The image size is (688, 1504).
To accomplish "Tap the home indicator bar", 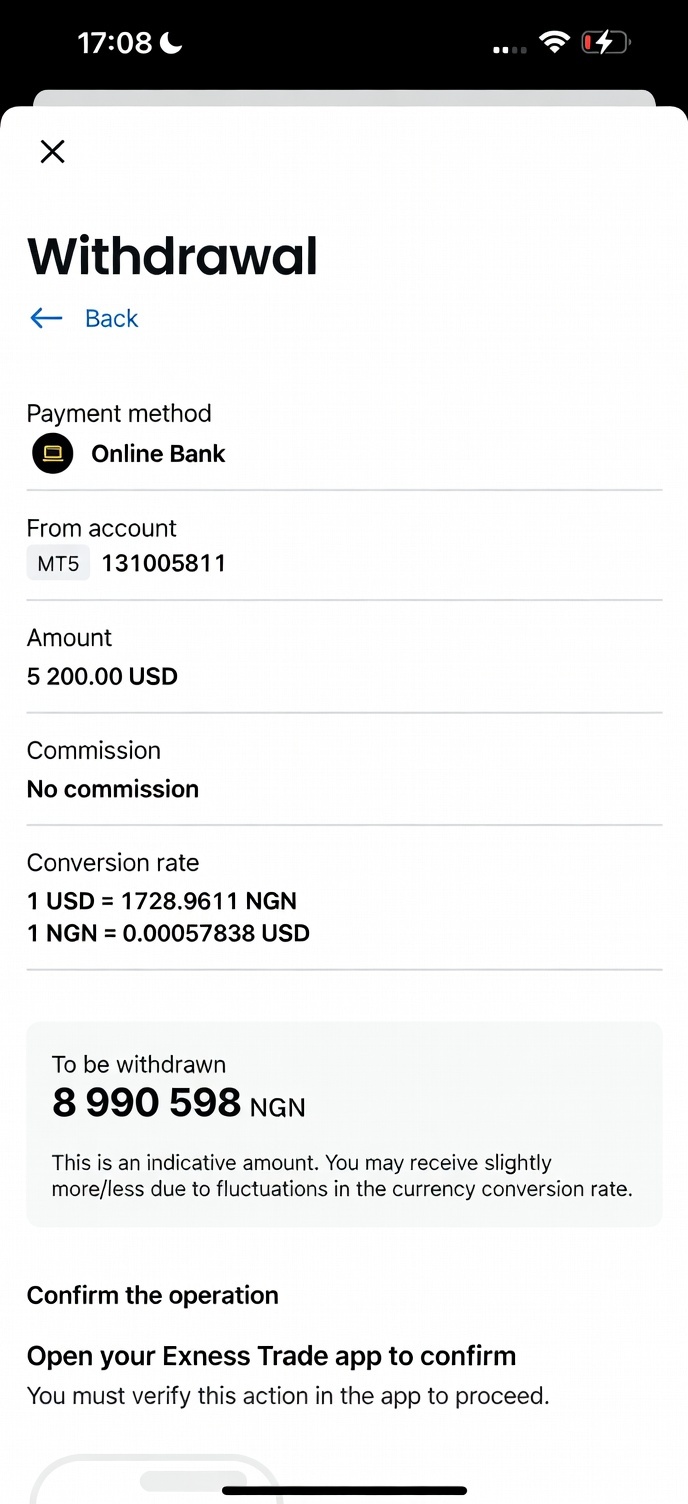I will 344,1491.
